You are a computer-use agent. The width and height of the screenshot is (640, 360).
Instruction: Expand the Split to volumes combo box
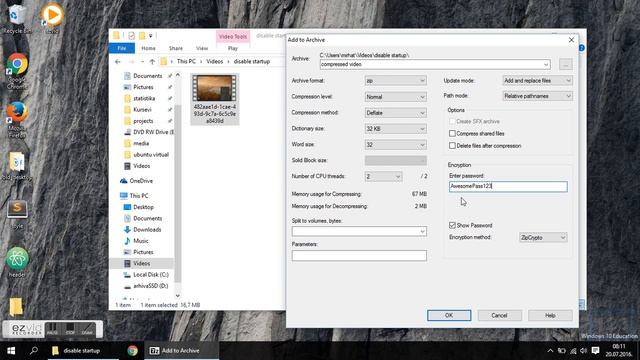pos(422,231)
